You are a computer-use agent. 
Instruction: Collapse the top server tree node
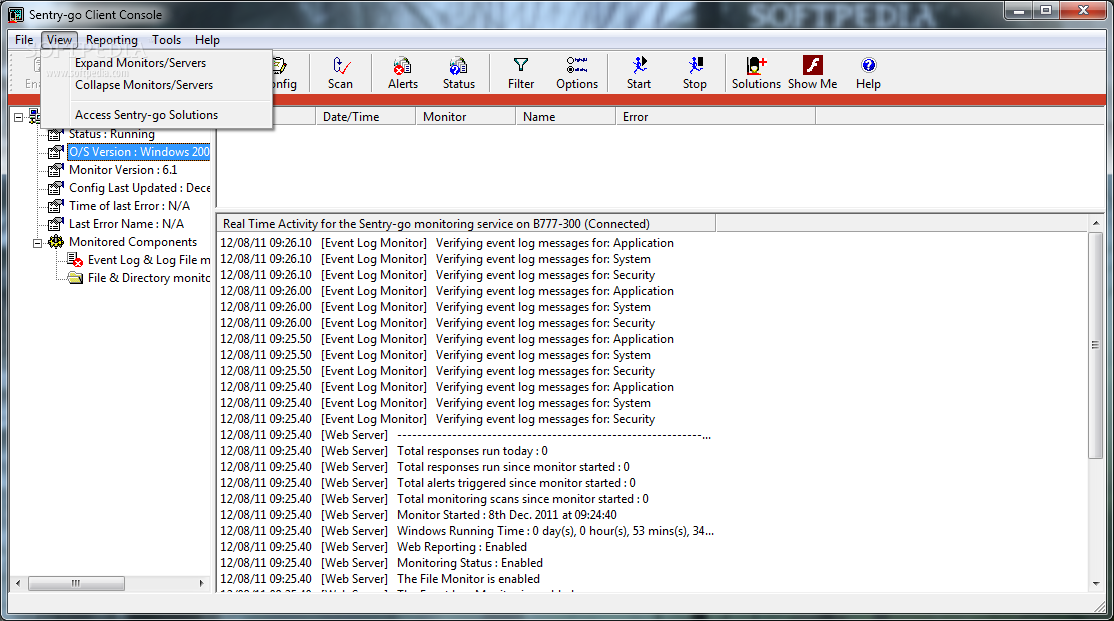coord(18,117)
